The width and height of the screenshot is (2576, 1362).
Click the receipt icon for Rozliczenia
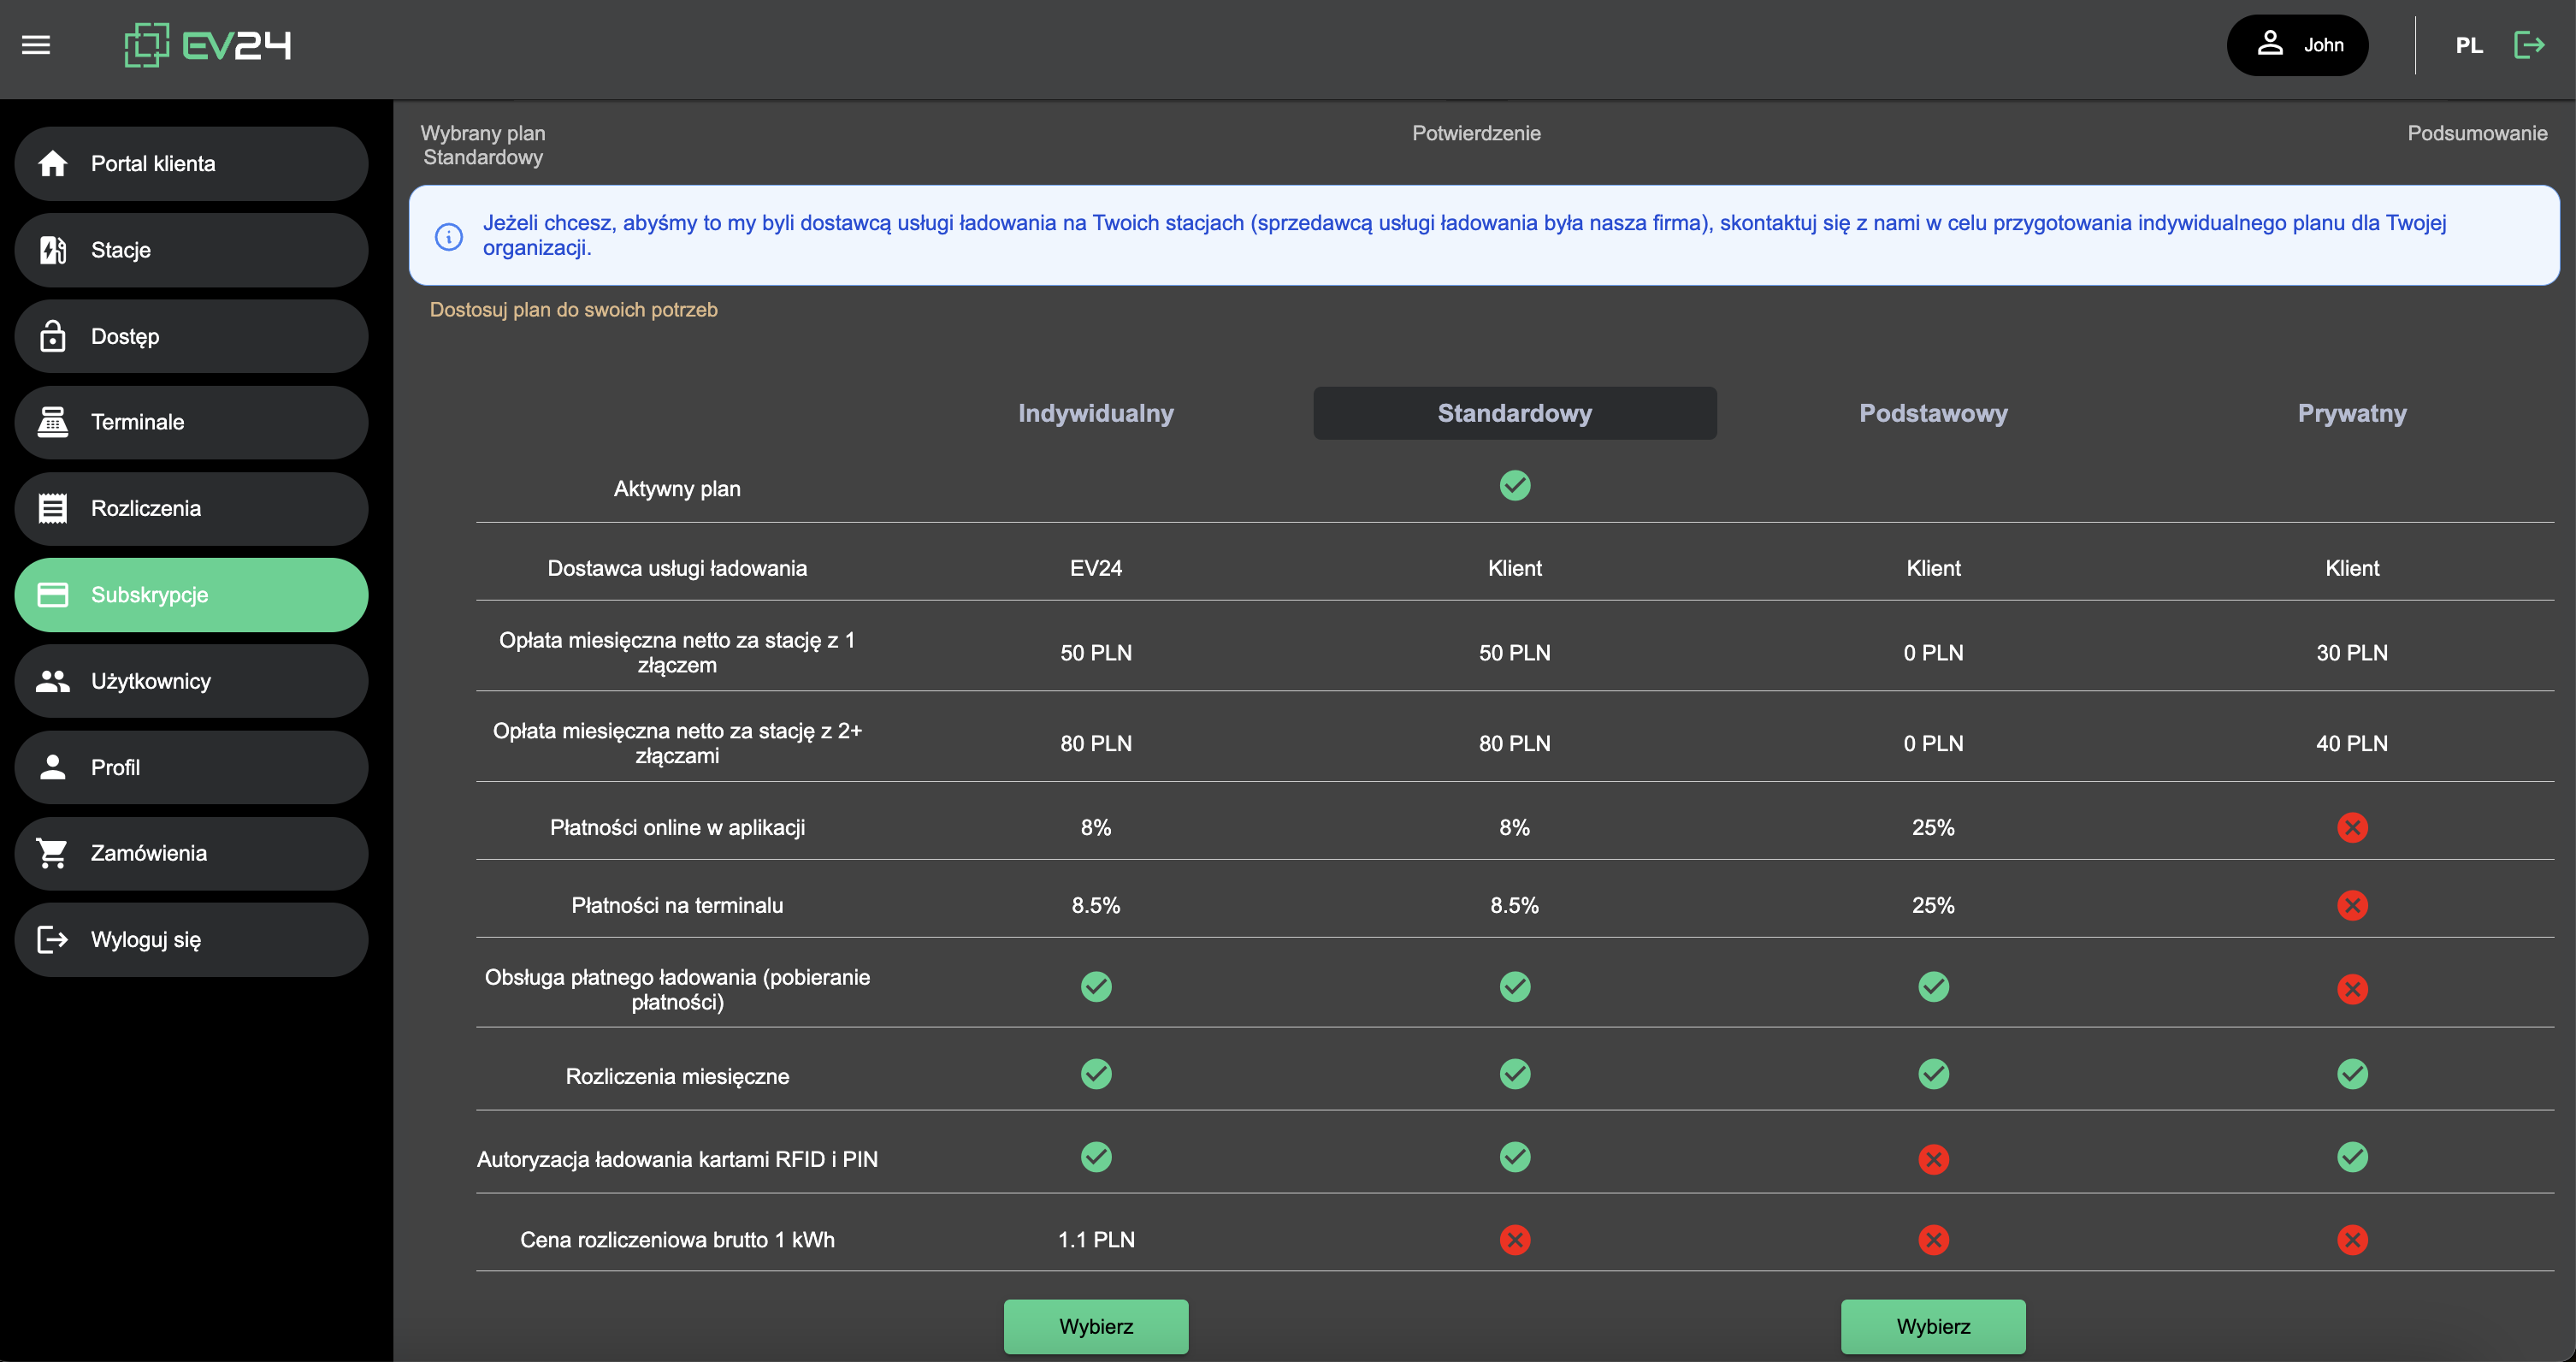point(53,508)
